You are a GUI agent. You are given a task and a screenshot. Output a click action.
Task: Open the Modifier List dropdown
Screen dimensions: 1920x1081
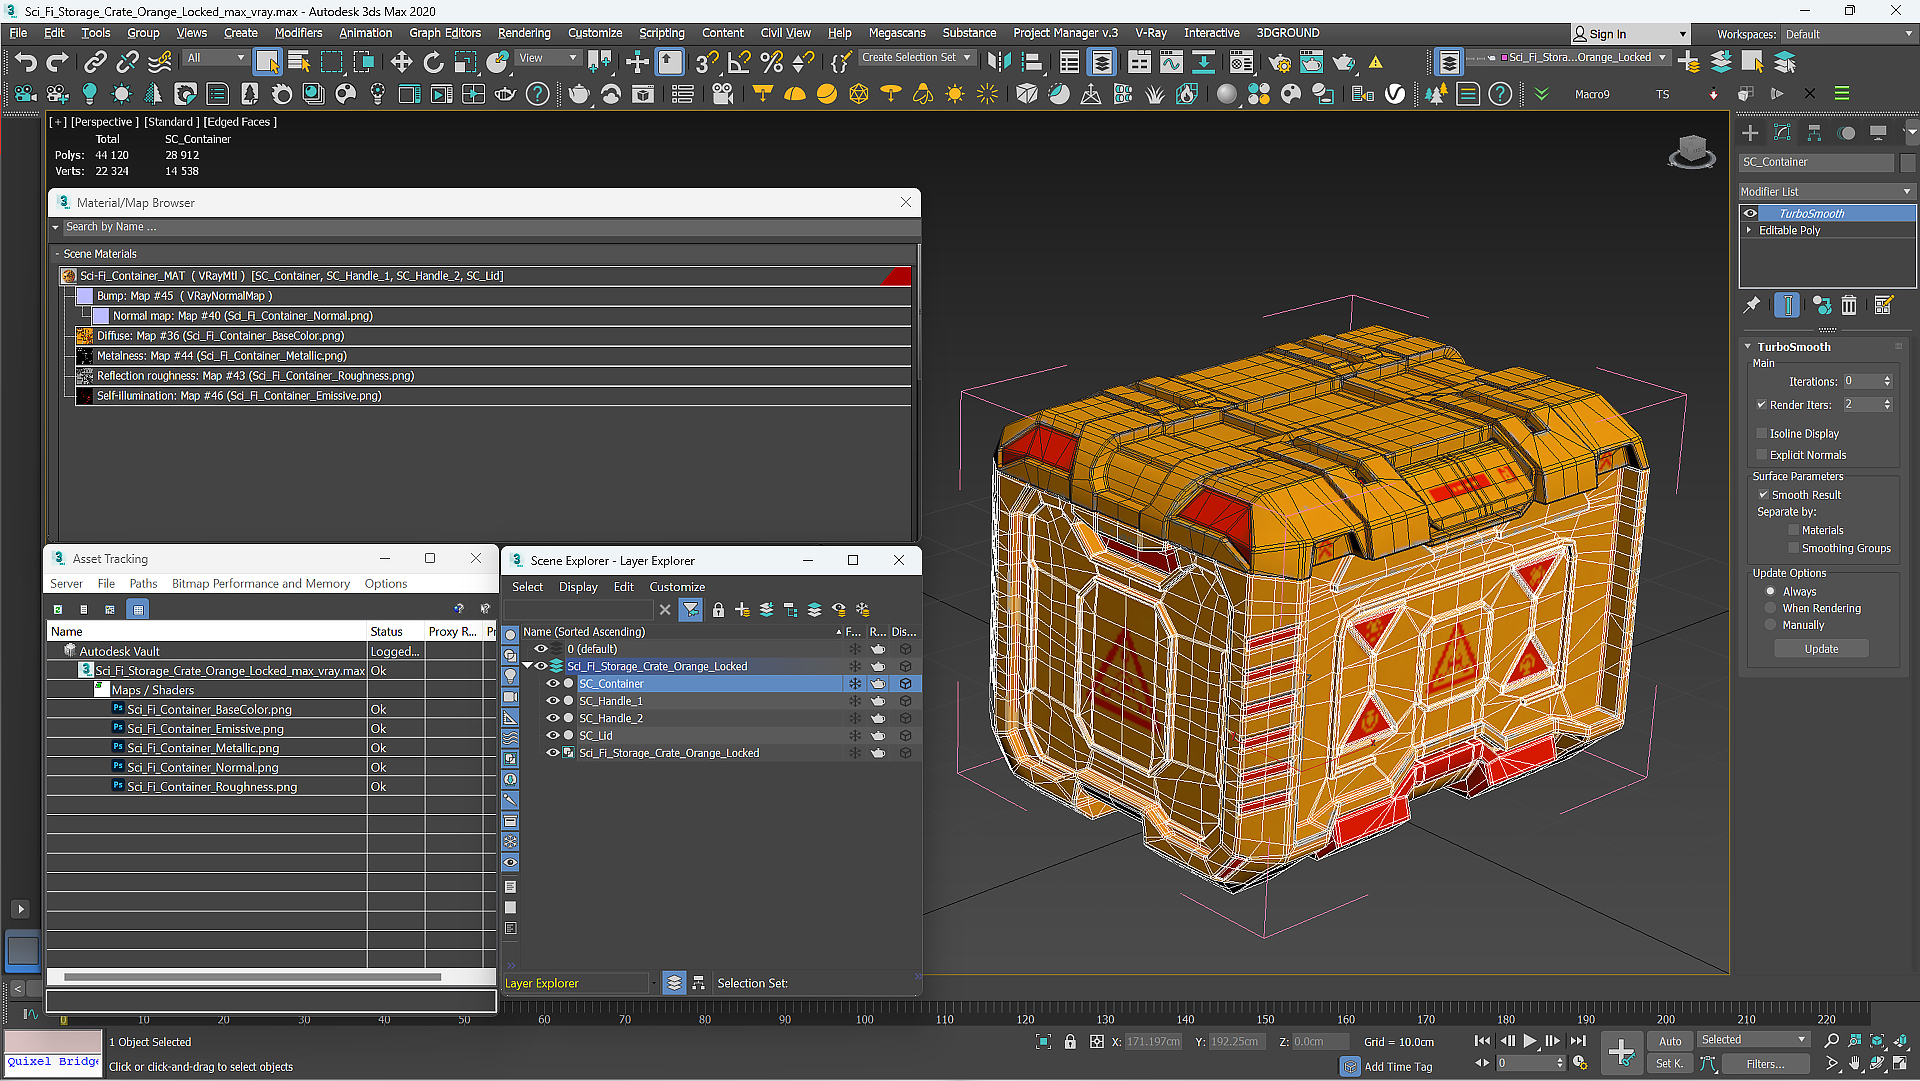(1826, 191)
